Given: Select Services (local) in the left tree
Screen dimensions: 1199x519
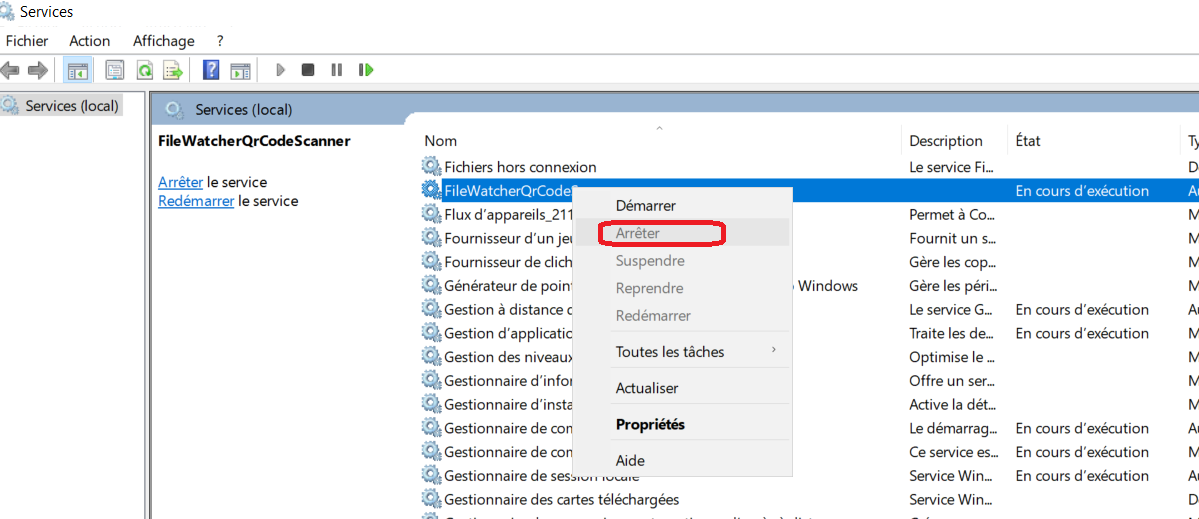Looking at the screenshot, I should click(x=71, y=106).
